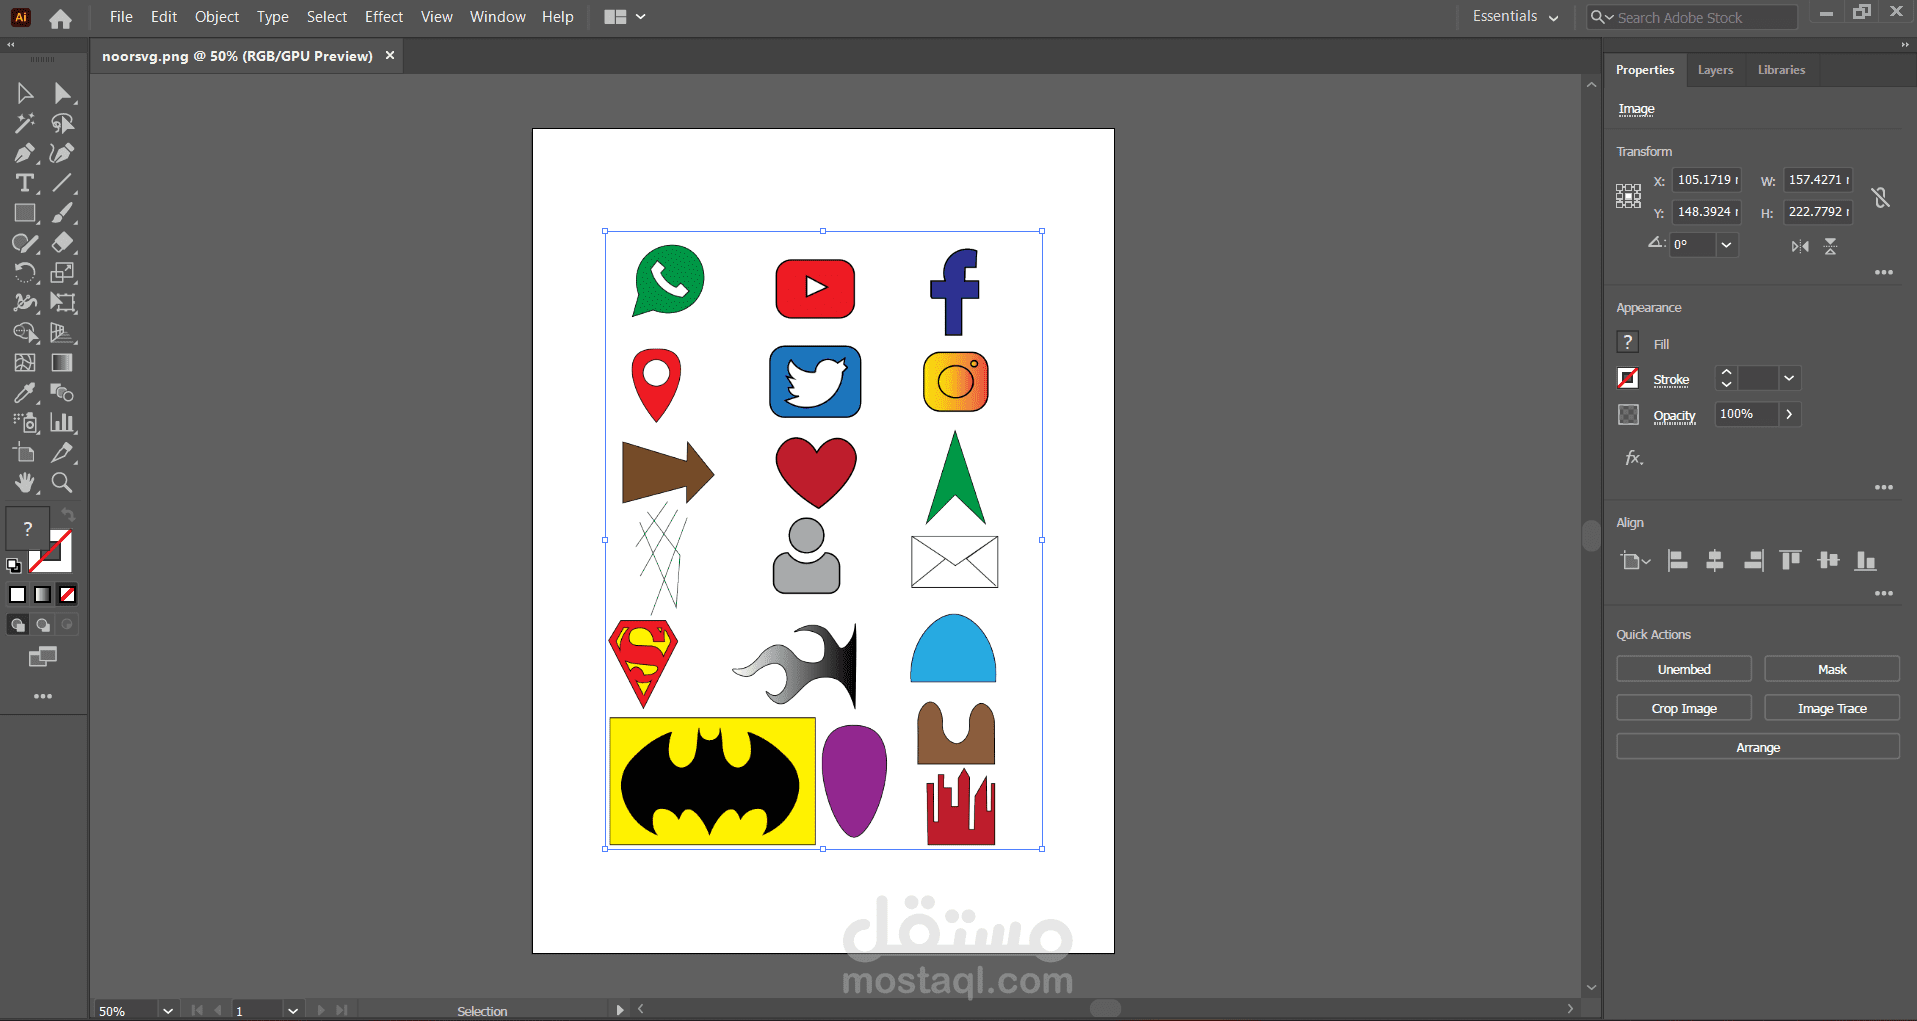This screenshot has height=1021, width=1917.
Task: Activate the Type tool
Action: coord(25,183)
